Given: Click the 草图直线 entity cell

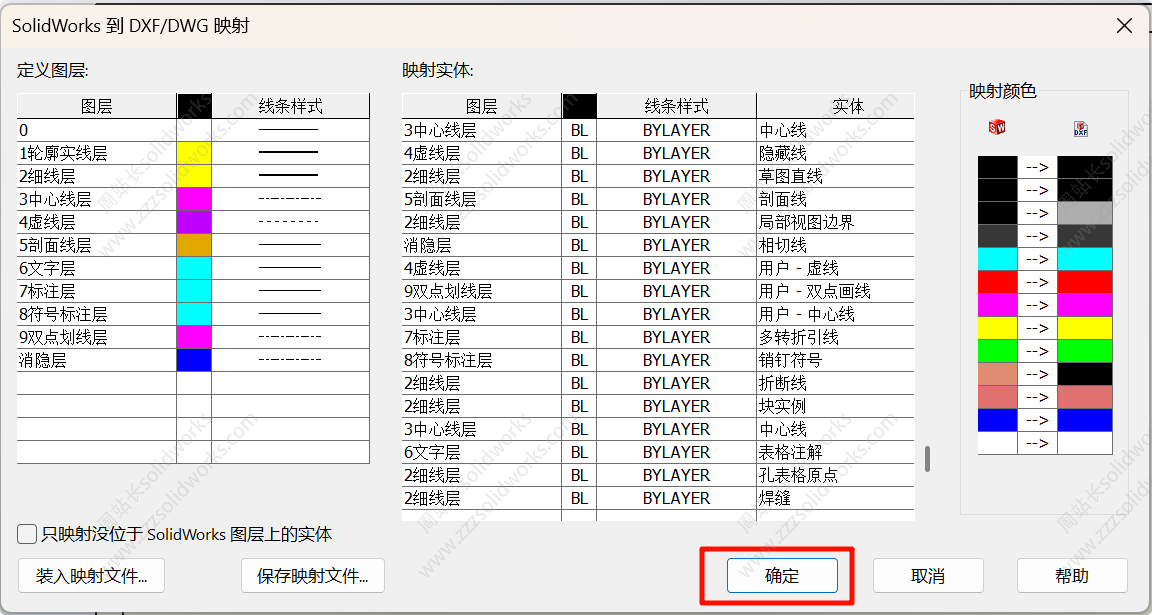Looking at the screenshot, I should [835, 176].
